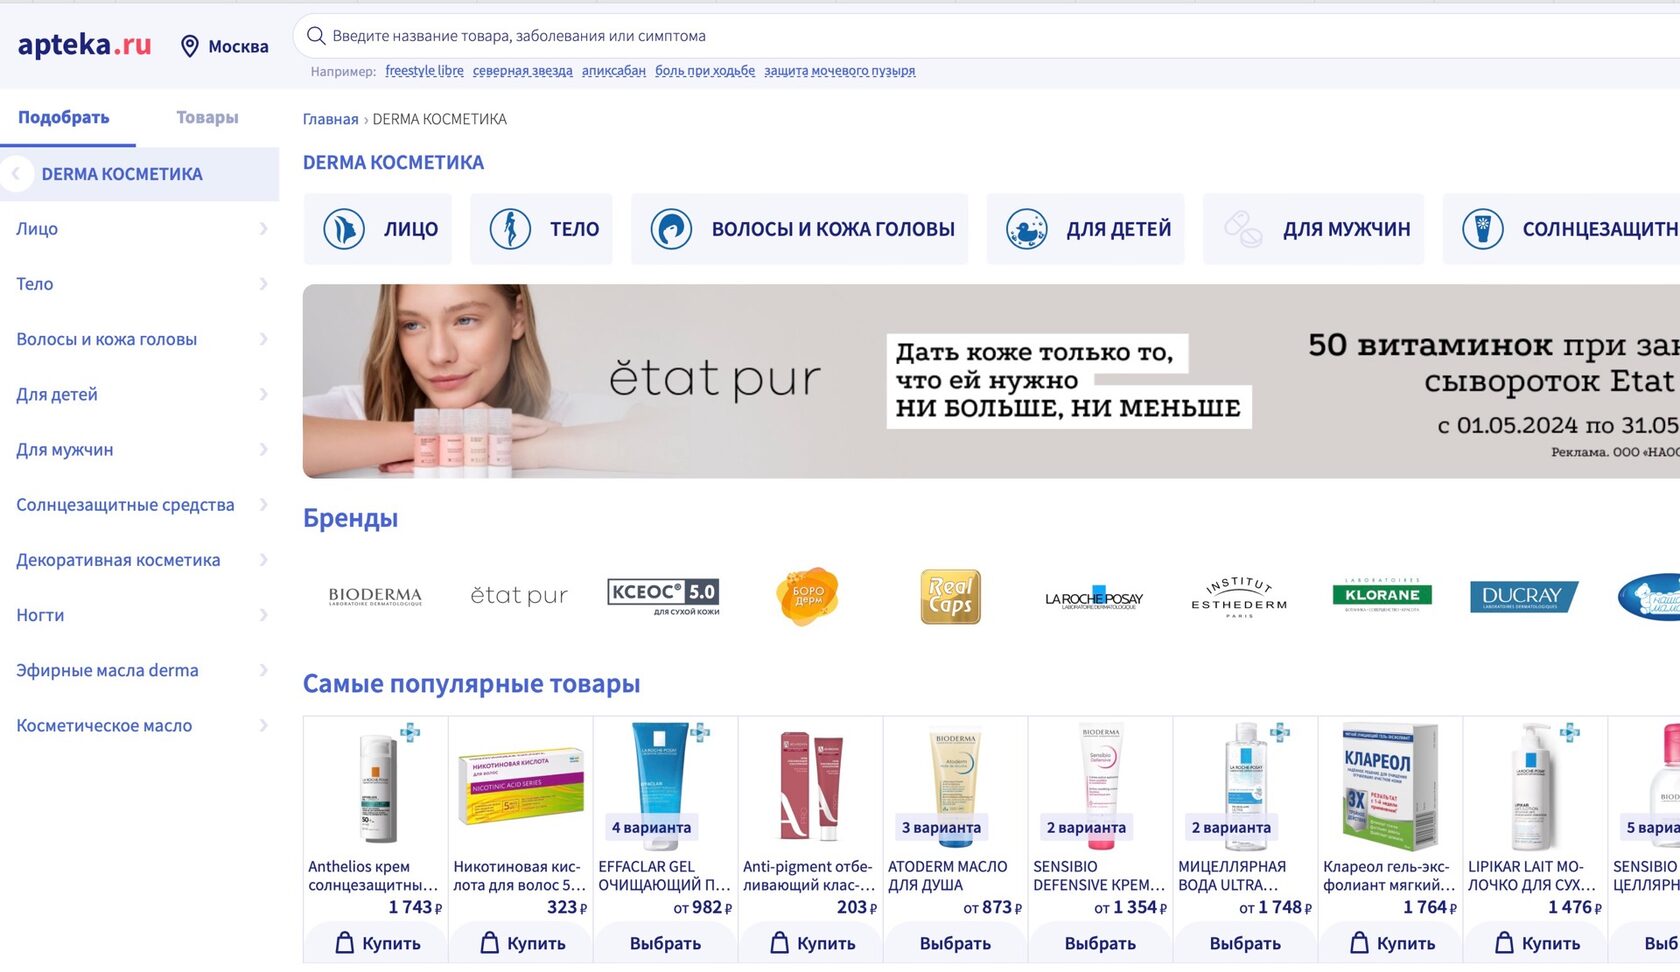The image size is (1680, 972).
Task: Open Эфирные масла derma sidebar item
Action: [107, 670]
